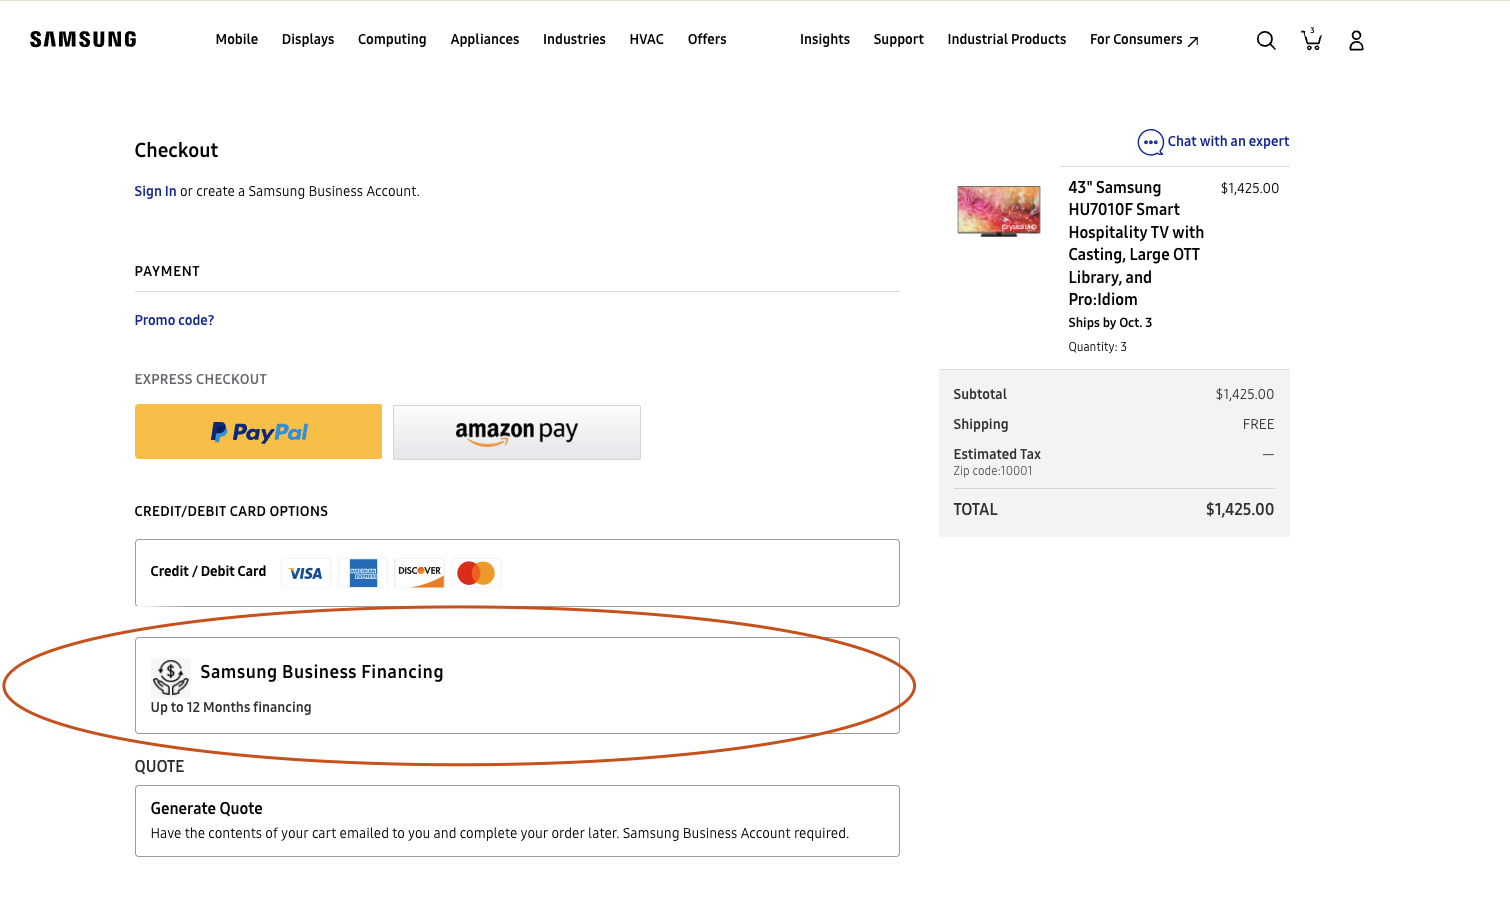Open the shopping cart icon
Image resolution: width=1510 pixels, height=910 pixels.
1311,40
